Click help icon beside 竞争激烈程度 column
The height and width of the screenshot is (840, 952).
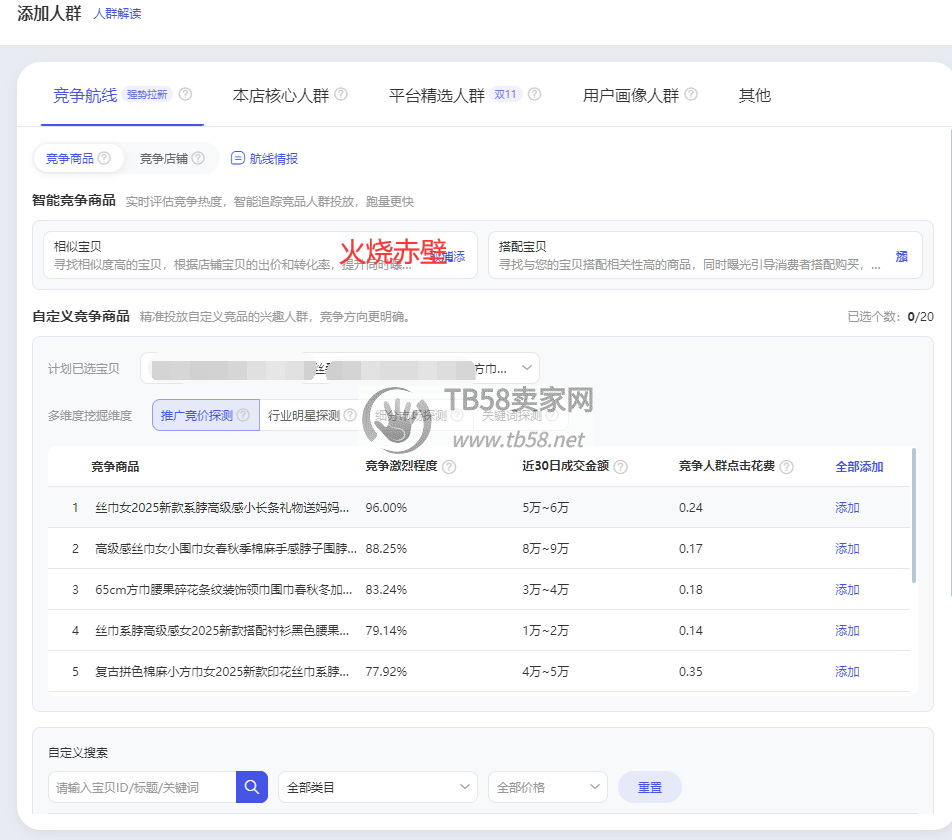point(449,467)
